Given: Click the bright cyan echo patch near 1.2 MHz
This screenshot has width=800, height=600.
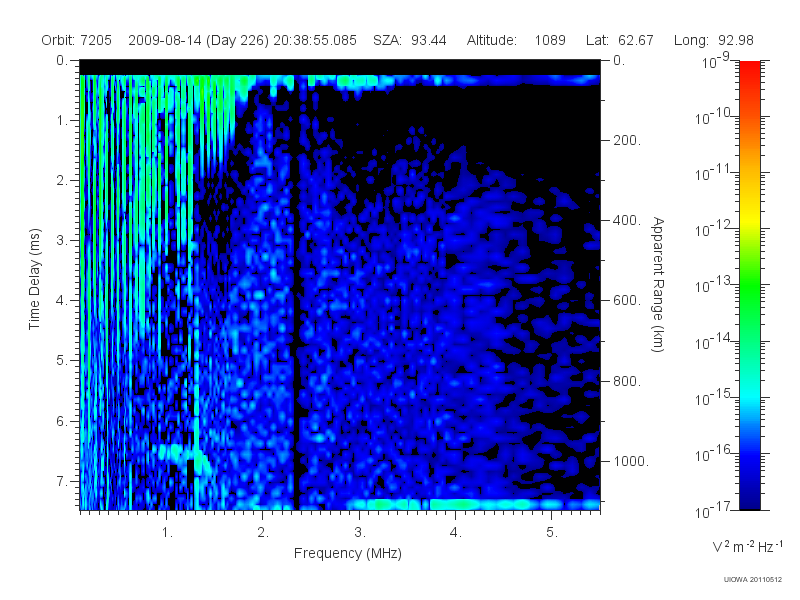Looking at the screenshot, I should coord(176,453).
